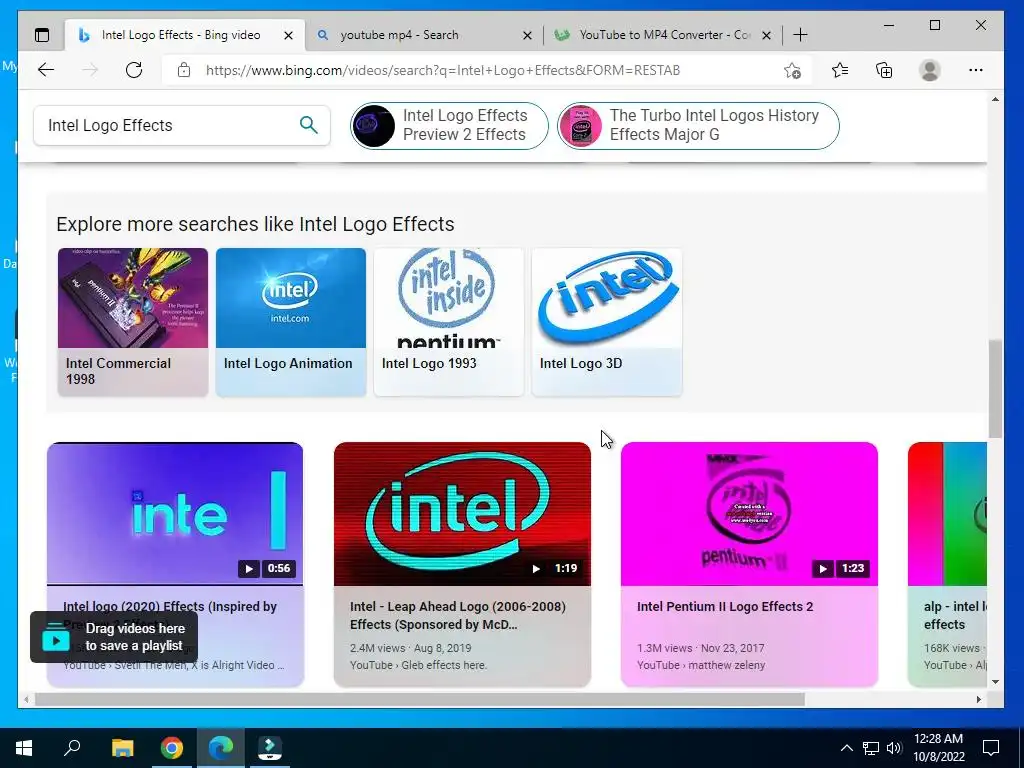Click Microsoft Edge taskbar icon
Image resolution: width=1024 pixels, height=768 pixels.
pos(221,748)
